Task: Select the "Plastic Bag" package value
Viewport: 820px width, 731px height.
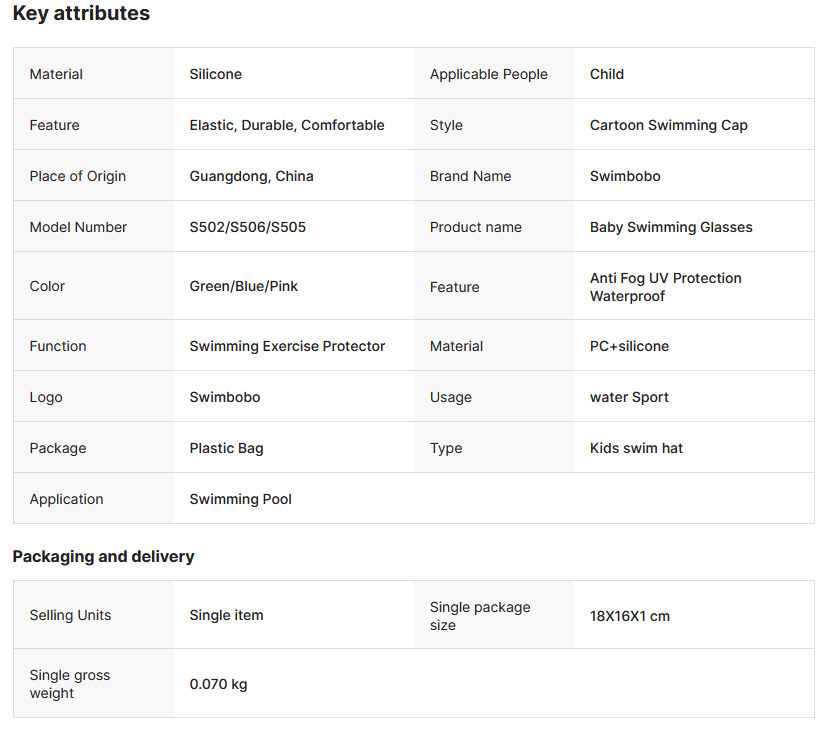Action: click(x=226, y=448)
